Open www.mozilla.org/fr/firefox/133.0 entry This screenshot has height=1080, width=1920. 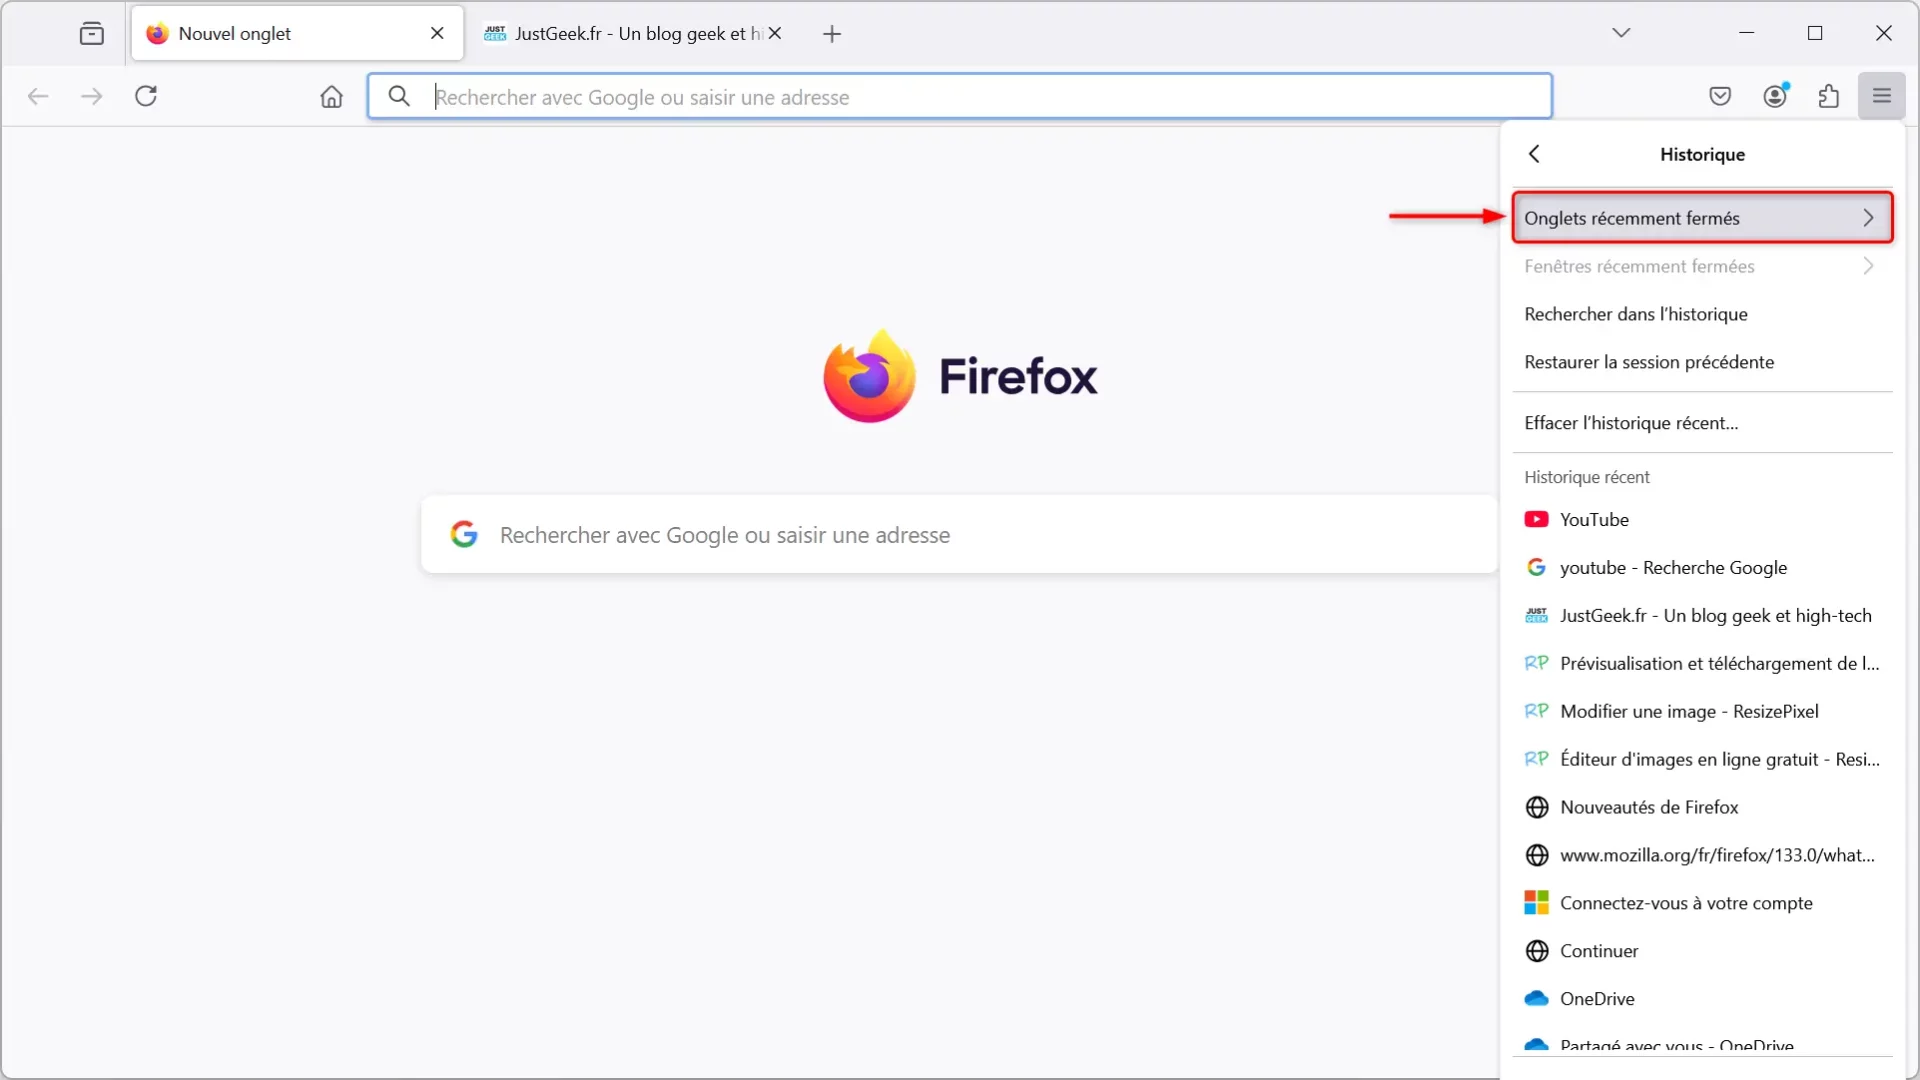pos(1702,855)
